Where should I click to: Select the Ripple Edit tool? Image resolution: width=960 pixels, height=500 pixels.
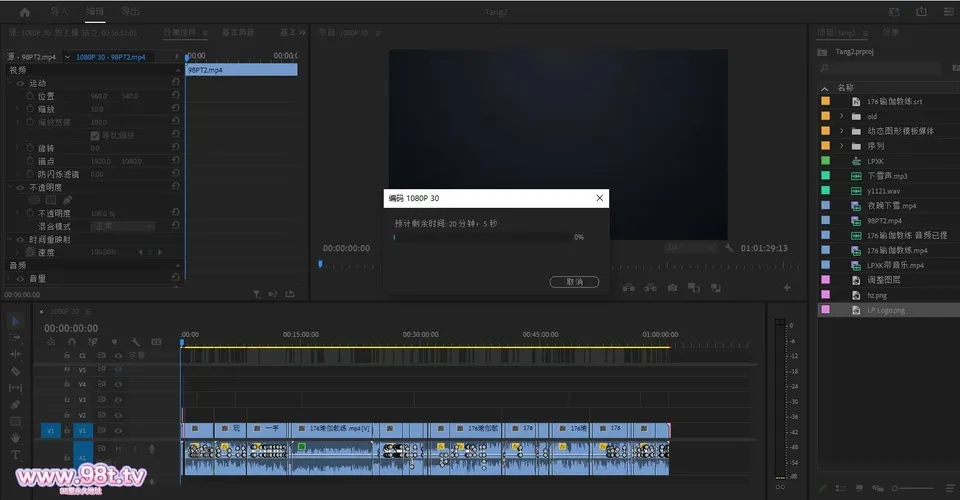coord(15,354)
